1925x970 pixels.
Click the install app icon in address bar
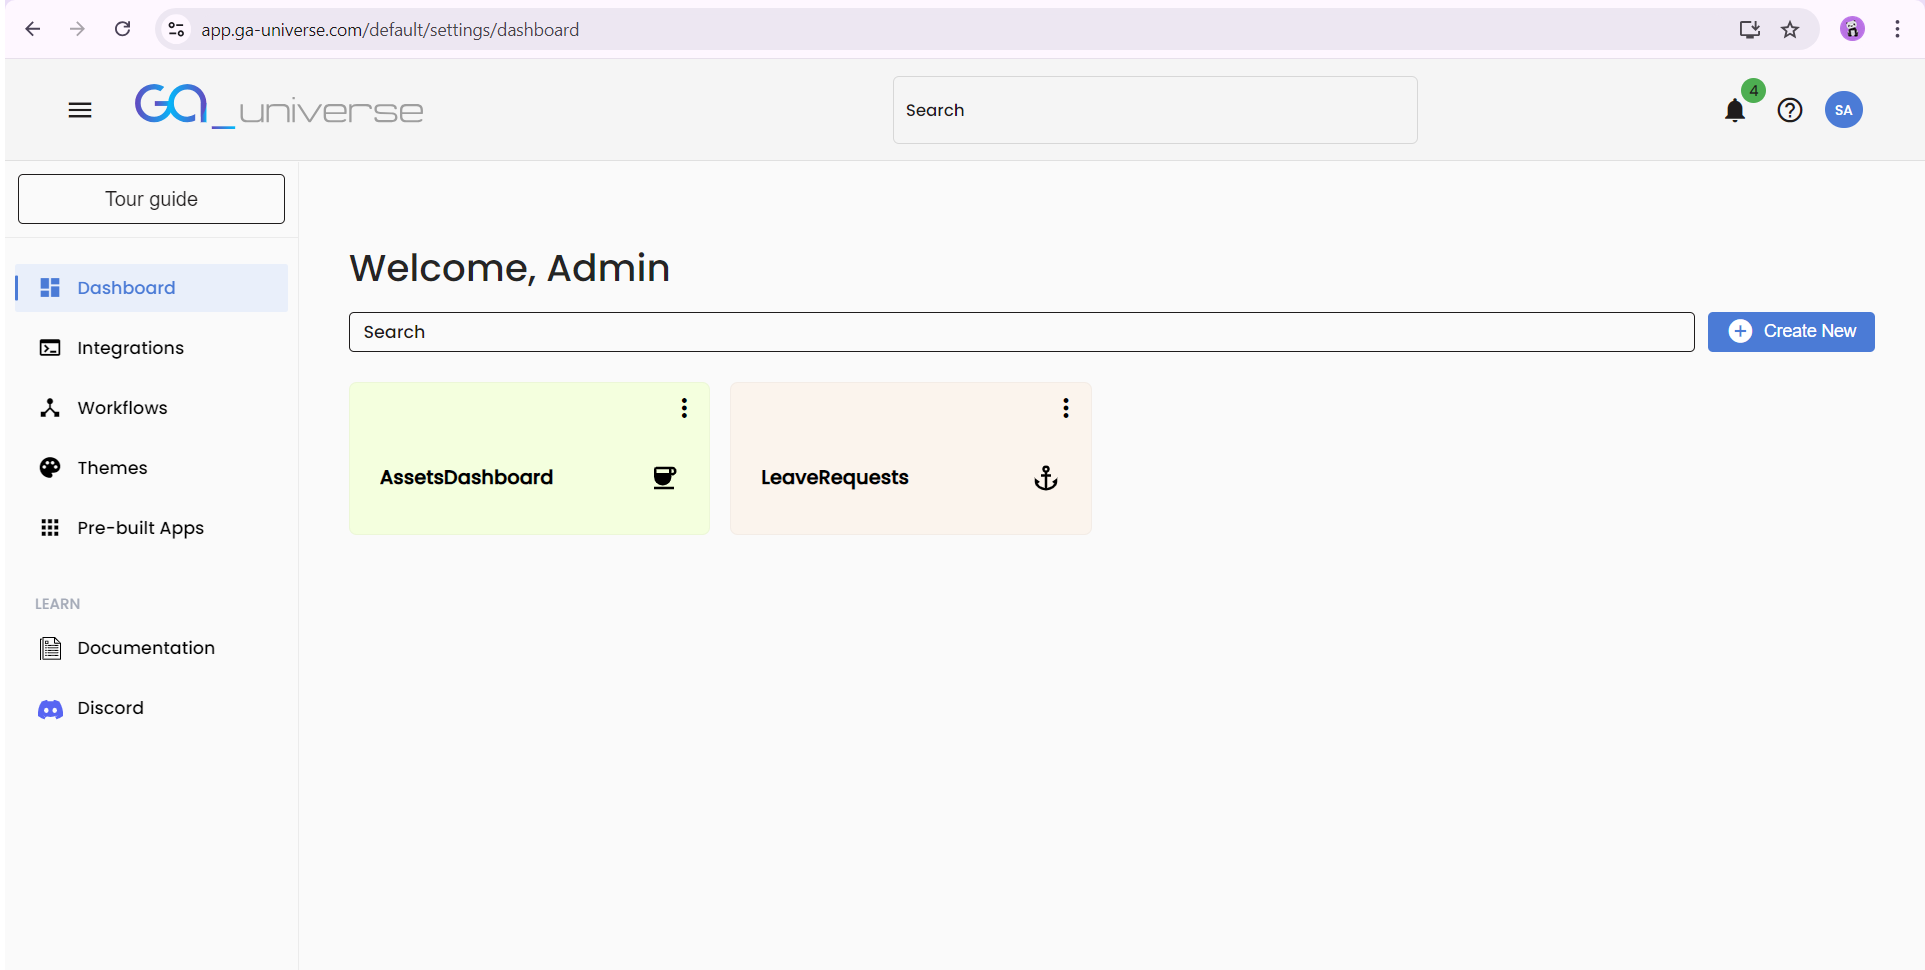coord(1749,29)
